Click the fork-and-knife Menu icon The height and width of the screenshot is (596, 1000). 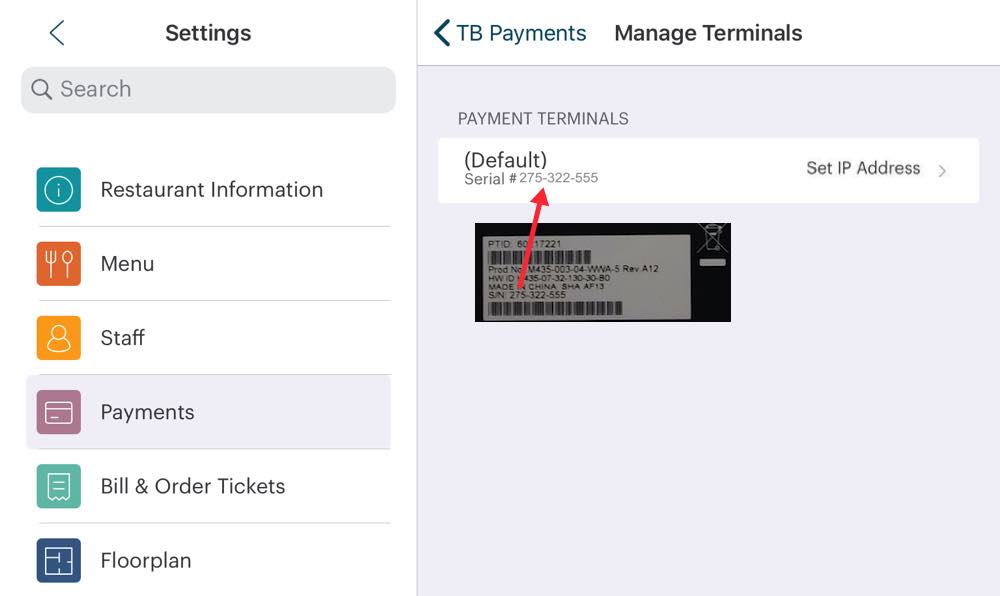[x=59, y=264]
